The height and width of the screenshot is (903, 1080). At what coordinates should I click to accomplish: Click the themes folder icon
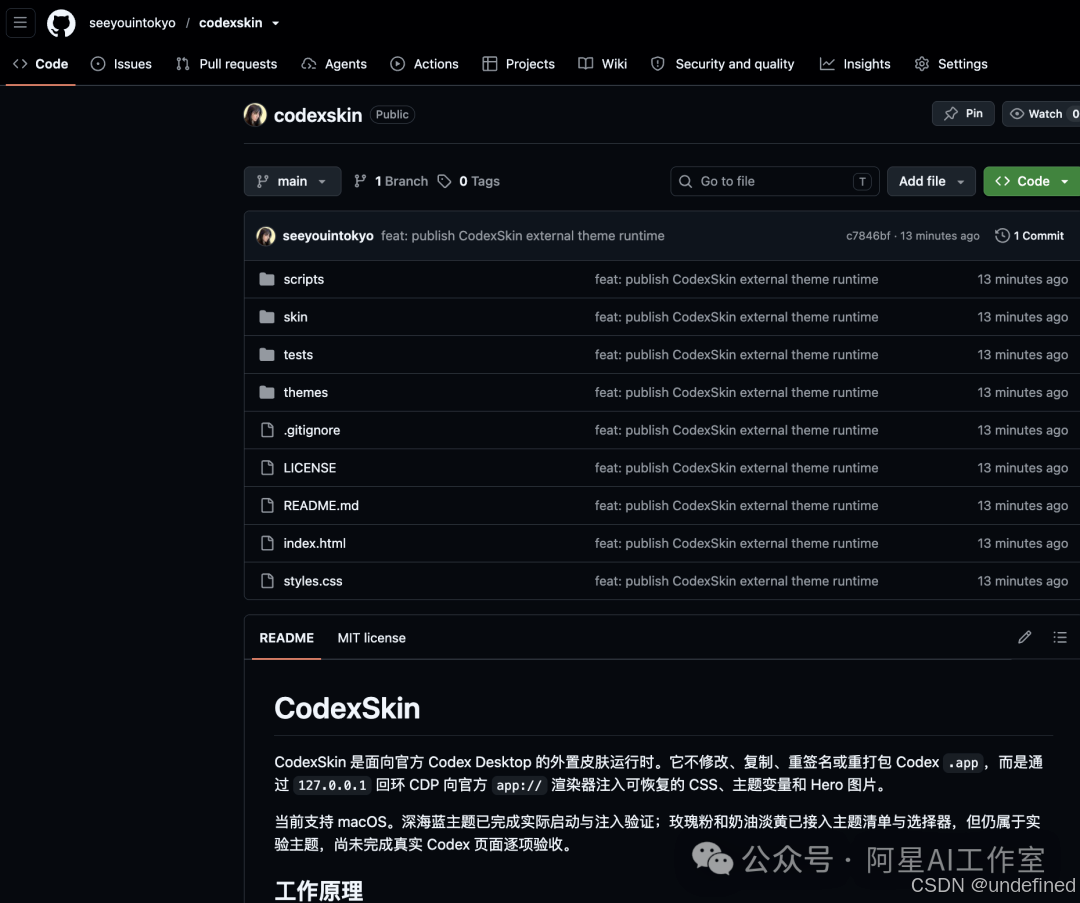(x=267, y=393)
